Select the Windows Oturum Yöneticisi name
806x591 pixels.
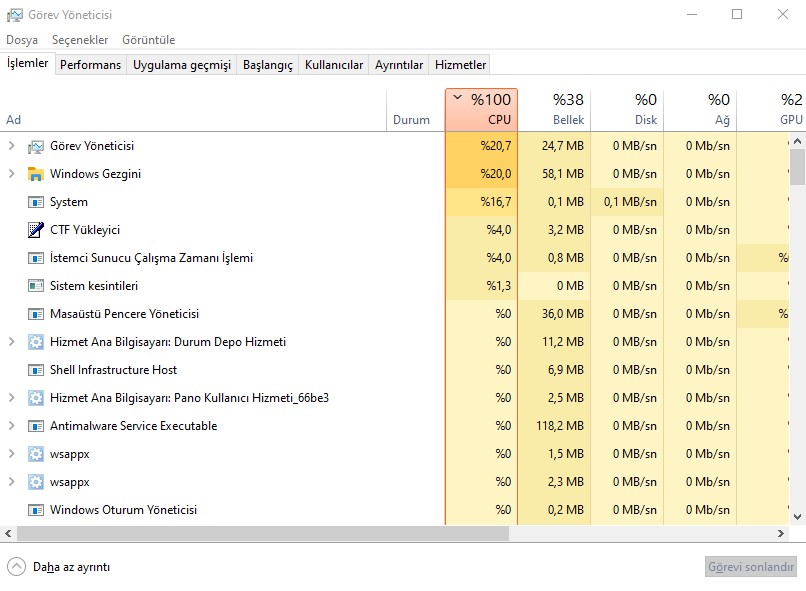tap(123, 510)
